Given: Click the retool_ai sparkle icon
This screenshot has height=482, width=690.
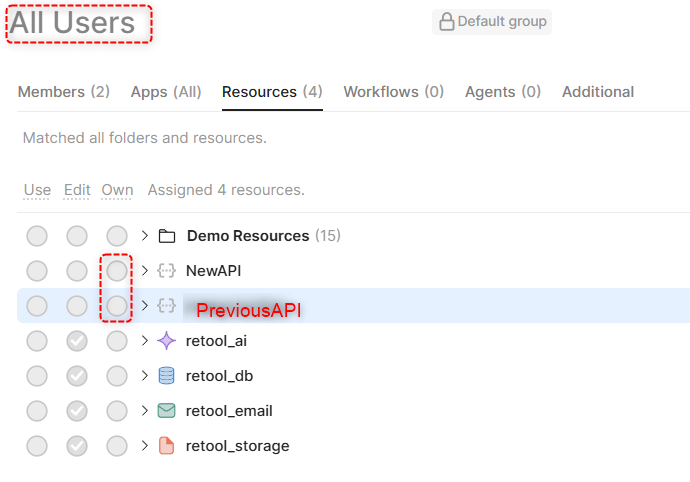Looking at the screenshot, I should 167,341.
